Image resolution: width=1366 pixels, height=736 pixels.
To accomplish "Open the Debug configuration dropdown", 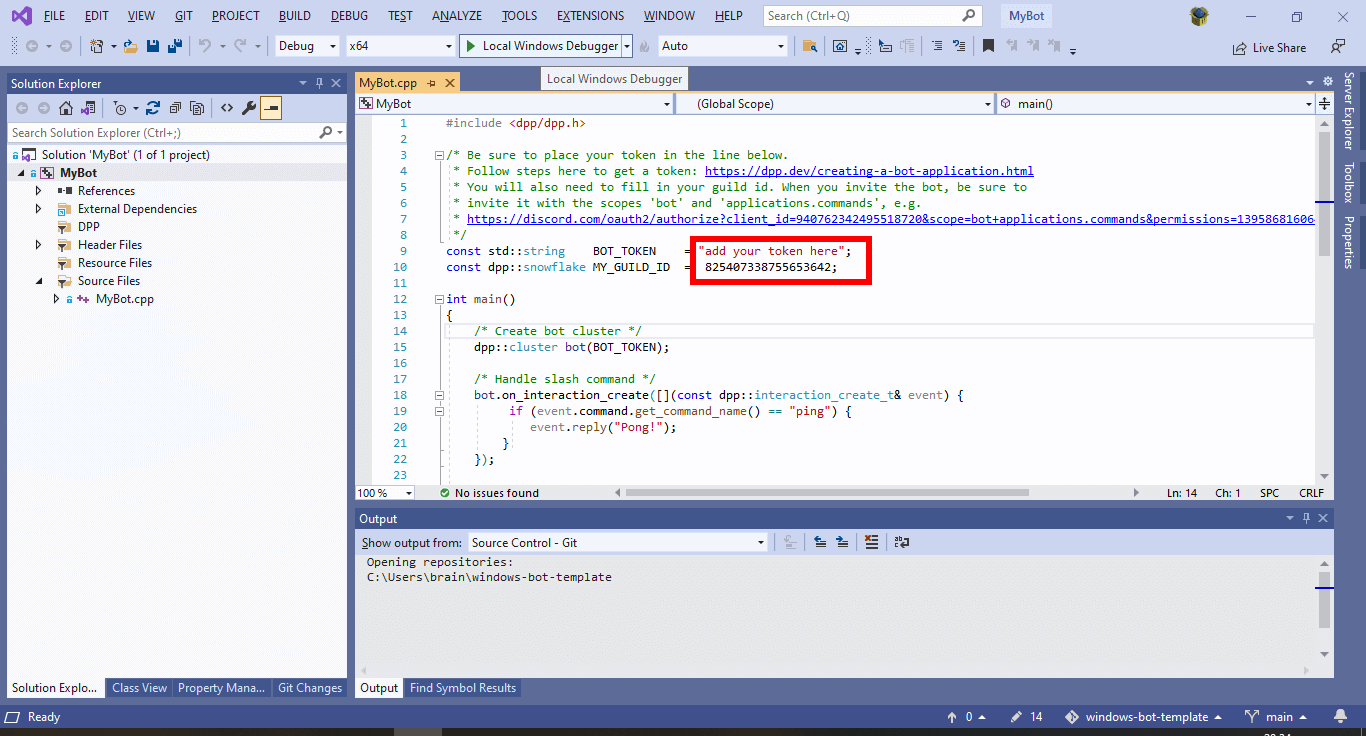I will point(308,46).
